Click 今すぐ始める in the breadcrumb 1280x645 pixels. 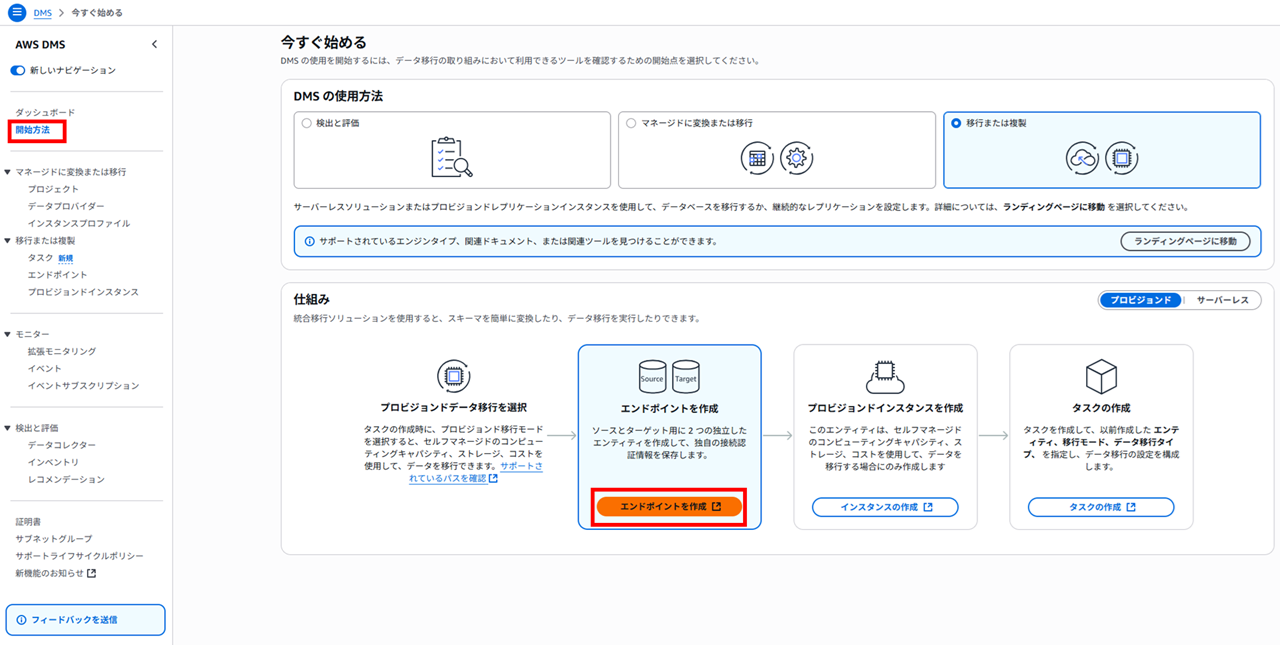97,13
